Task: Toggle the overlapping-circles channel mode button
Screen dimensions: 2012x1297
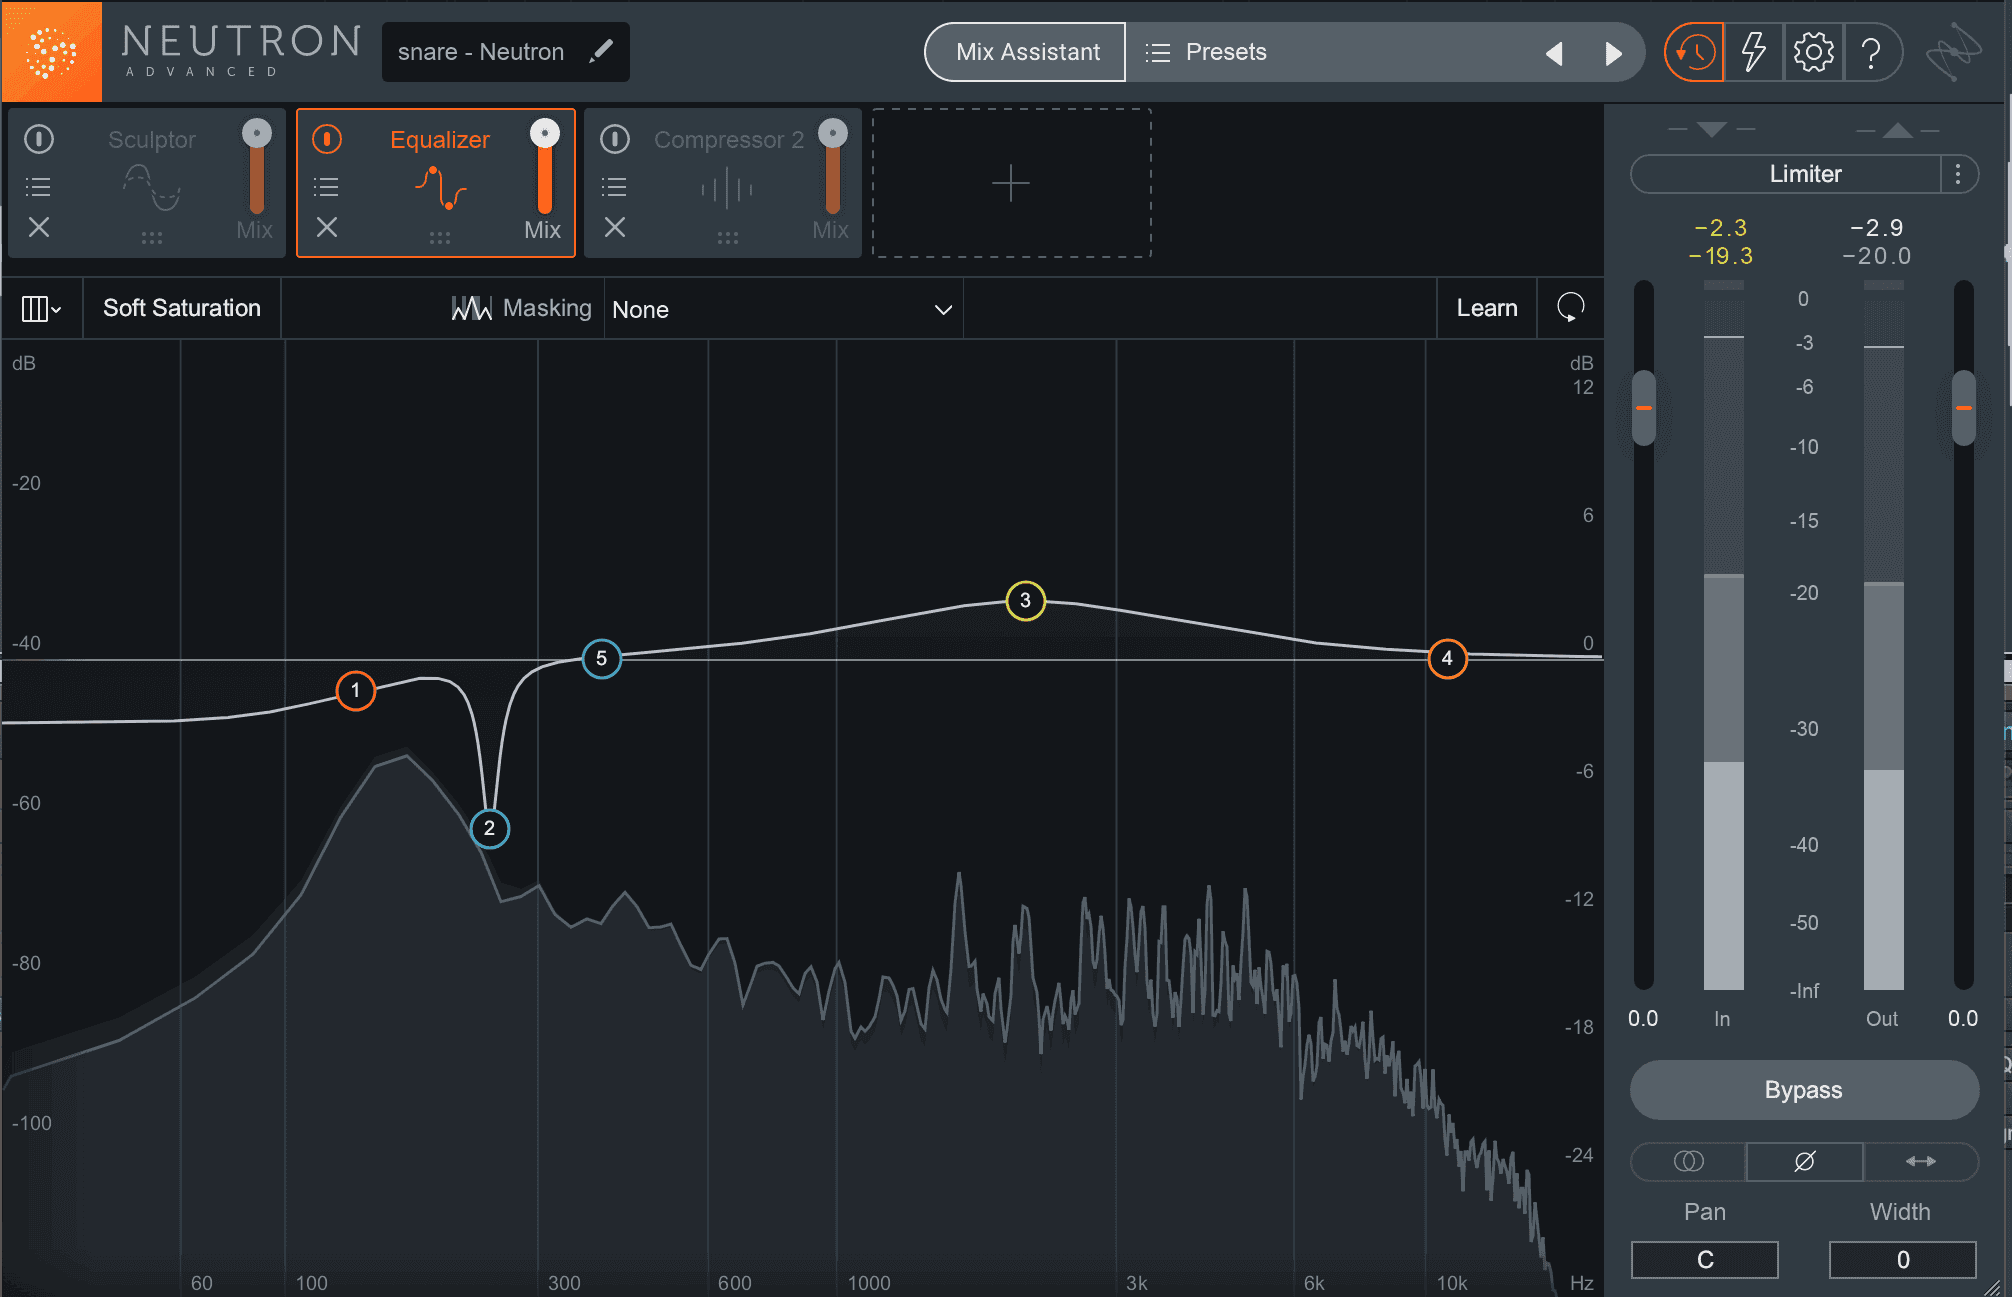Action: pyautogui.click(x=1689, y=1161)
